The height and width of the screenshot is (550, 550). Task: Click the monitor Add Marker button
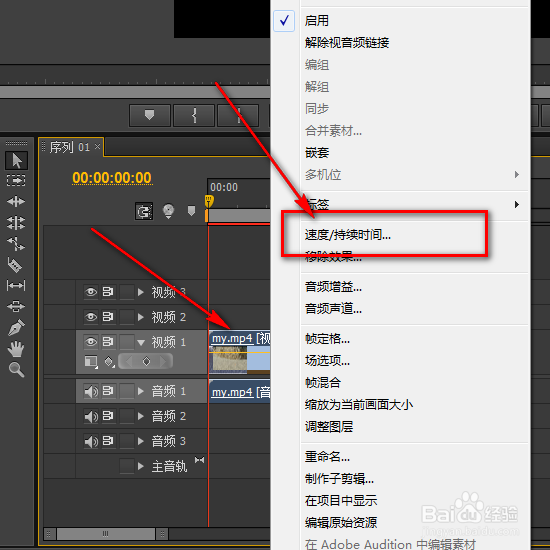150,115
